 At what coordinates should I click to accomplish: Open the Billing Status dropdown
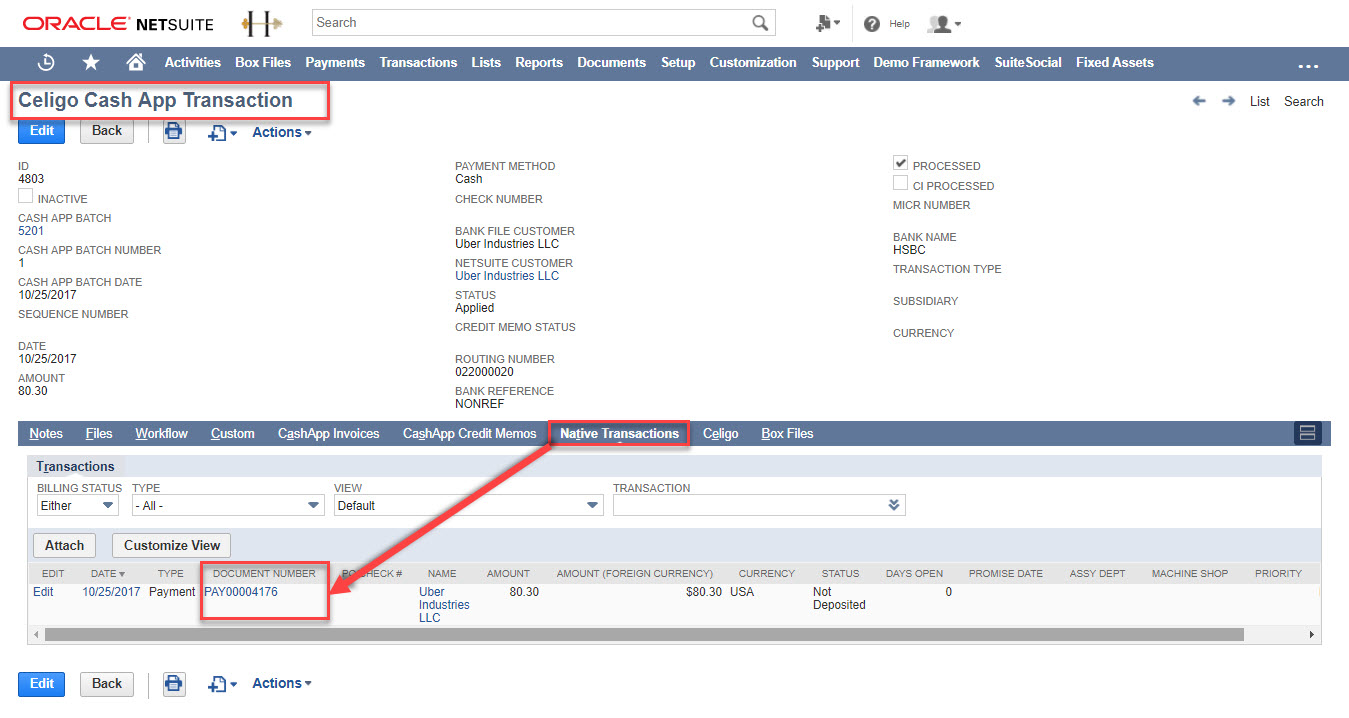[77, 505]
